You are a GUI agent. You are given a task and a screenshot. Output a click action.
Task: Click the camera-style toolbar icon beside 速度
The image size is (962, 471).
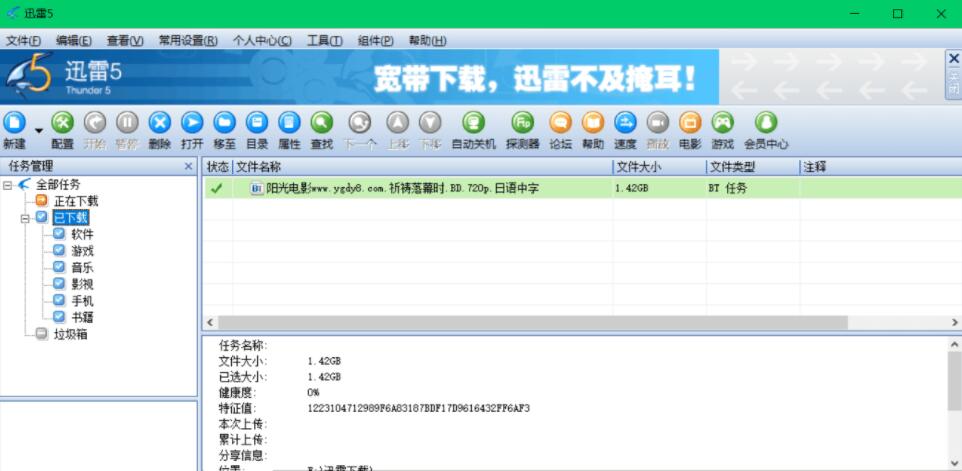pos(658,123)
